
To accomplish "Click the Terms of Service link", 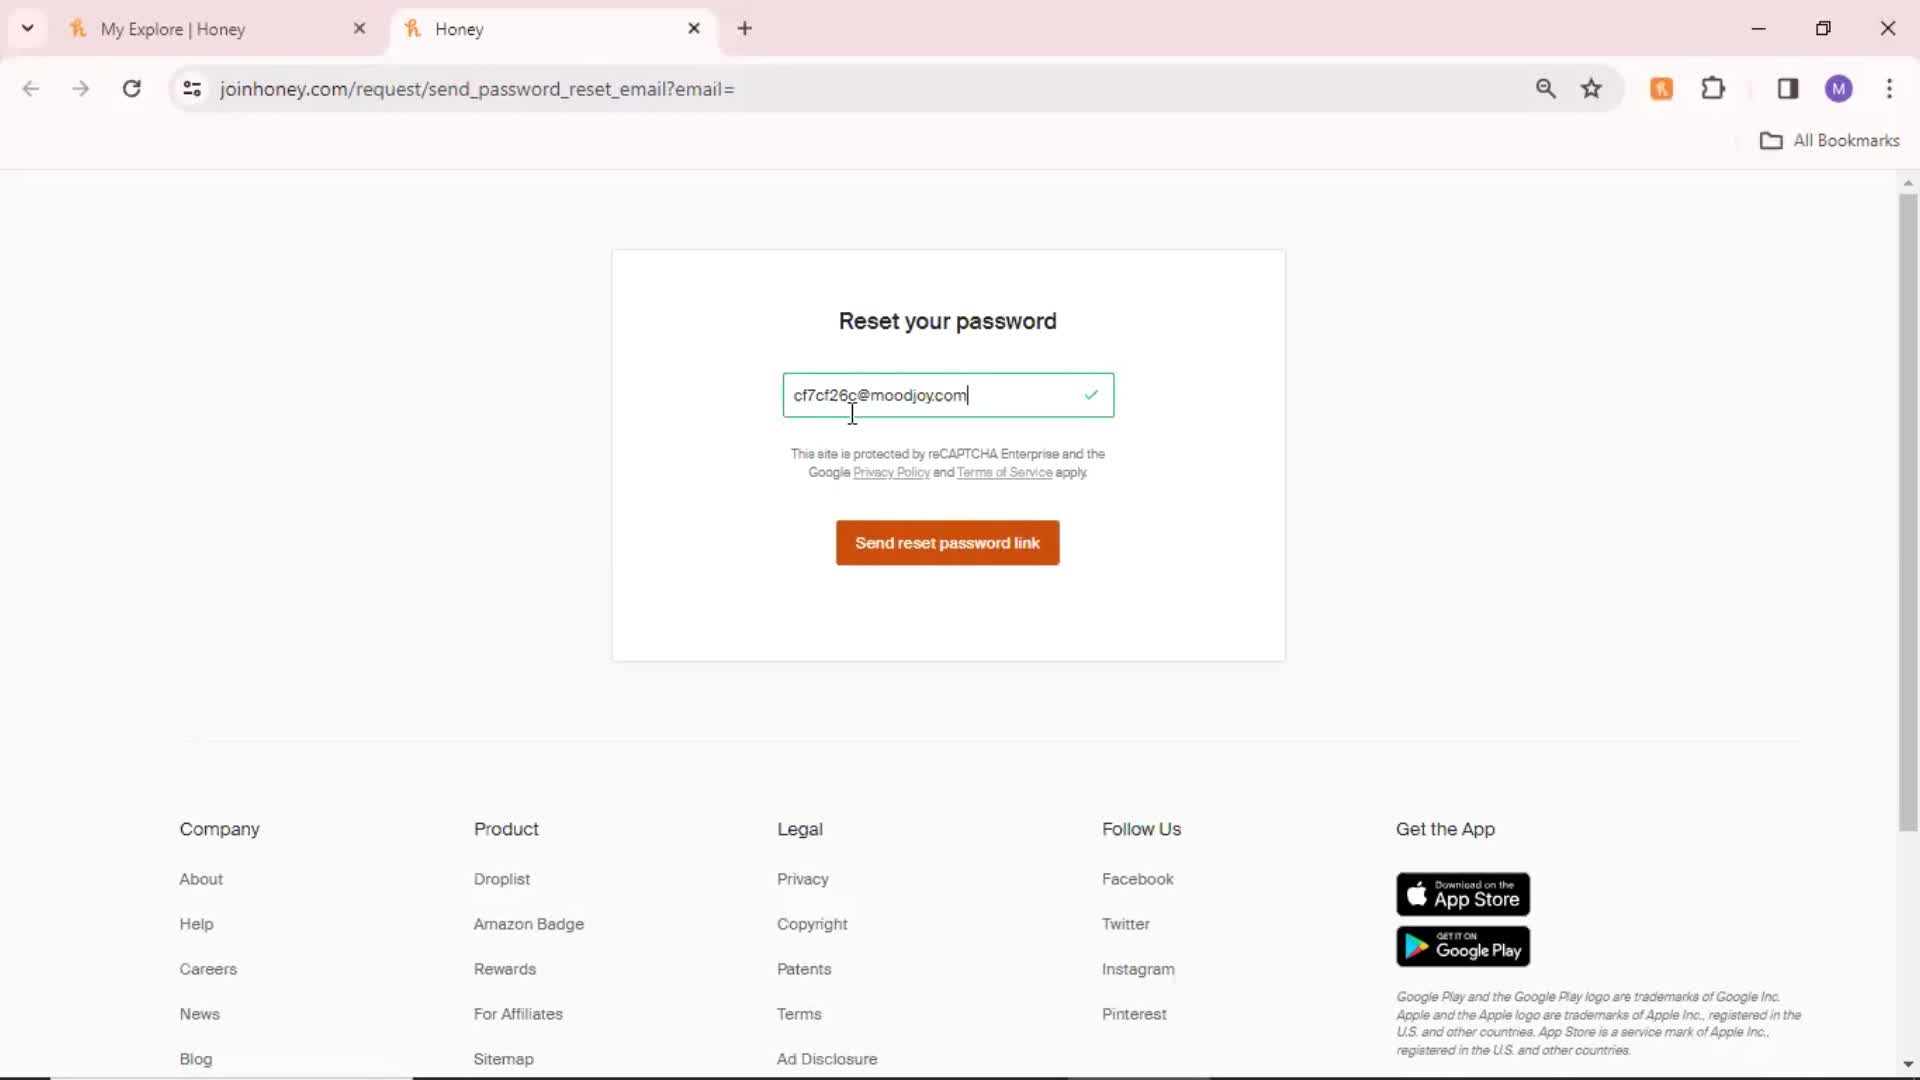I will (1004, 472).
